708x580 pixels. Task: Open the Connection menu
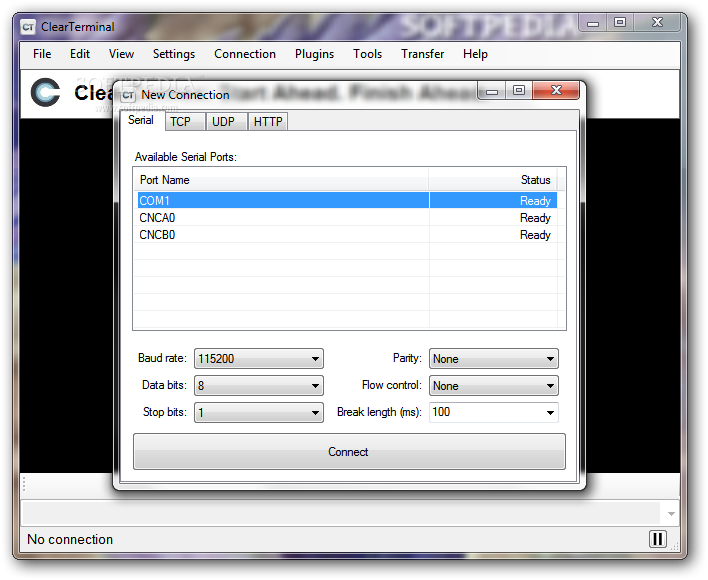click(245, 54)
